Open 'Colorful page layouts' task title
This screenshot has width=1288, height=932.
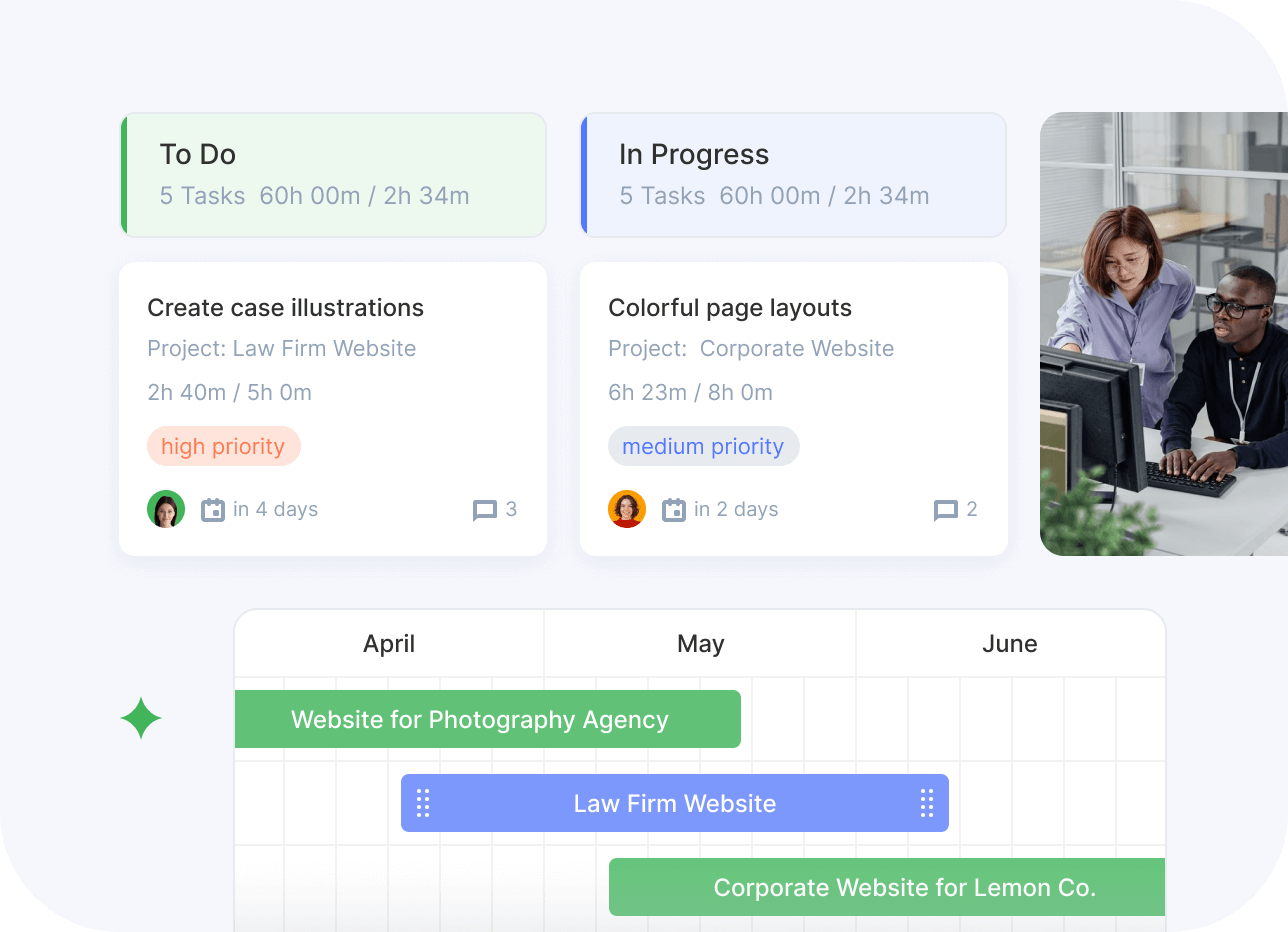coord(730,308)
